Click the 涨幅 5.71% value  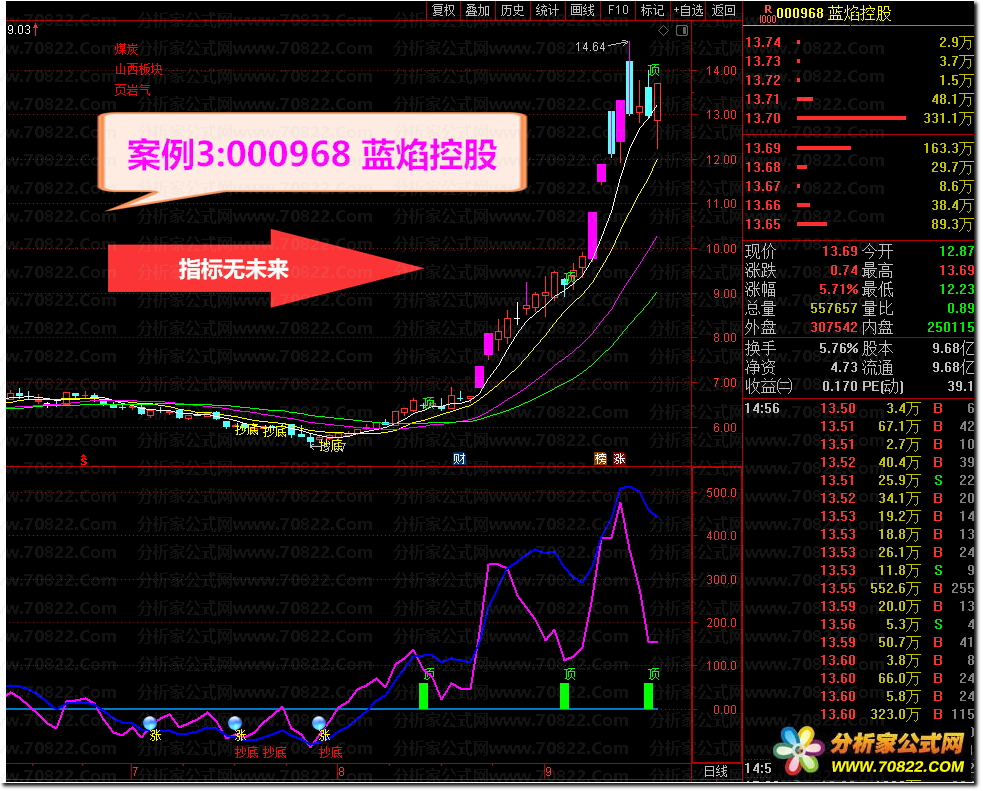(838, 290)
